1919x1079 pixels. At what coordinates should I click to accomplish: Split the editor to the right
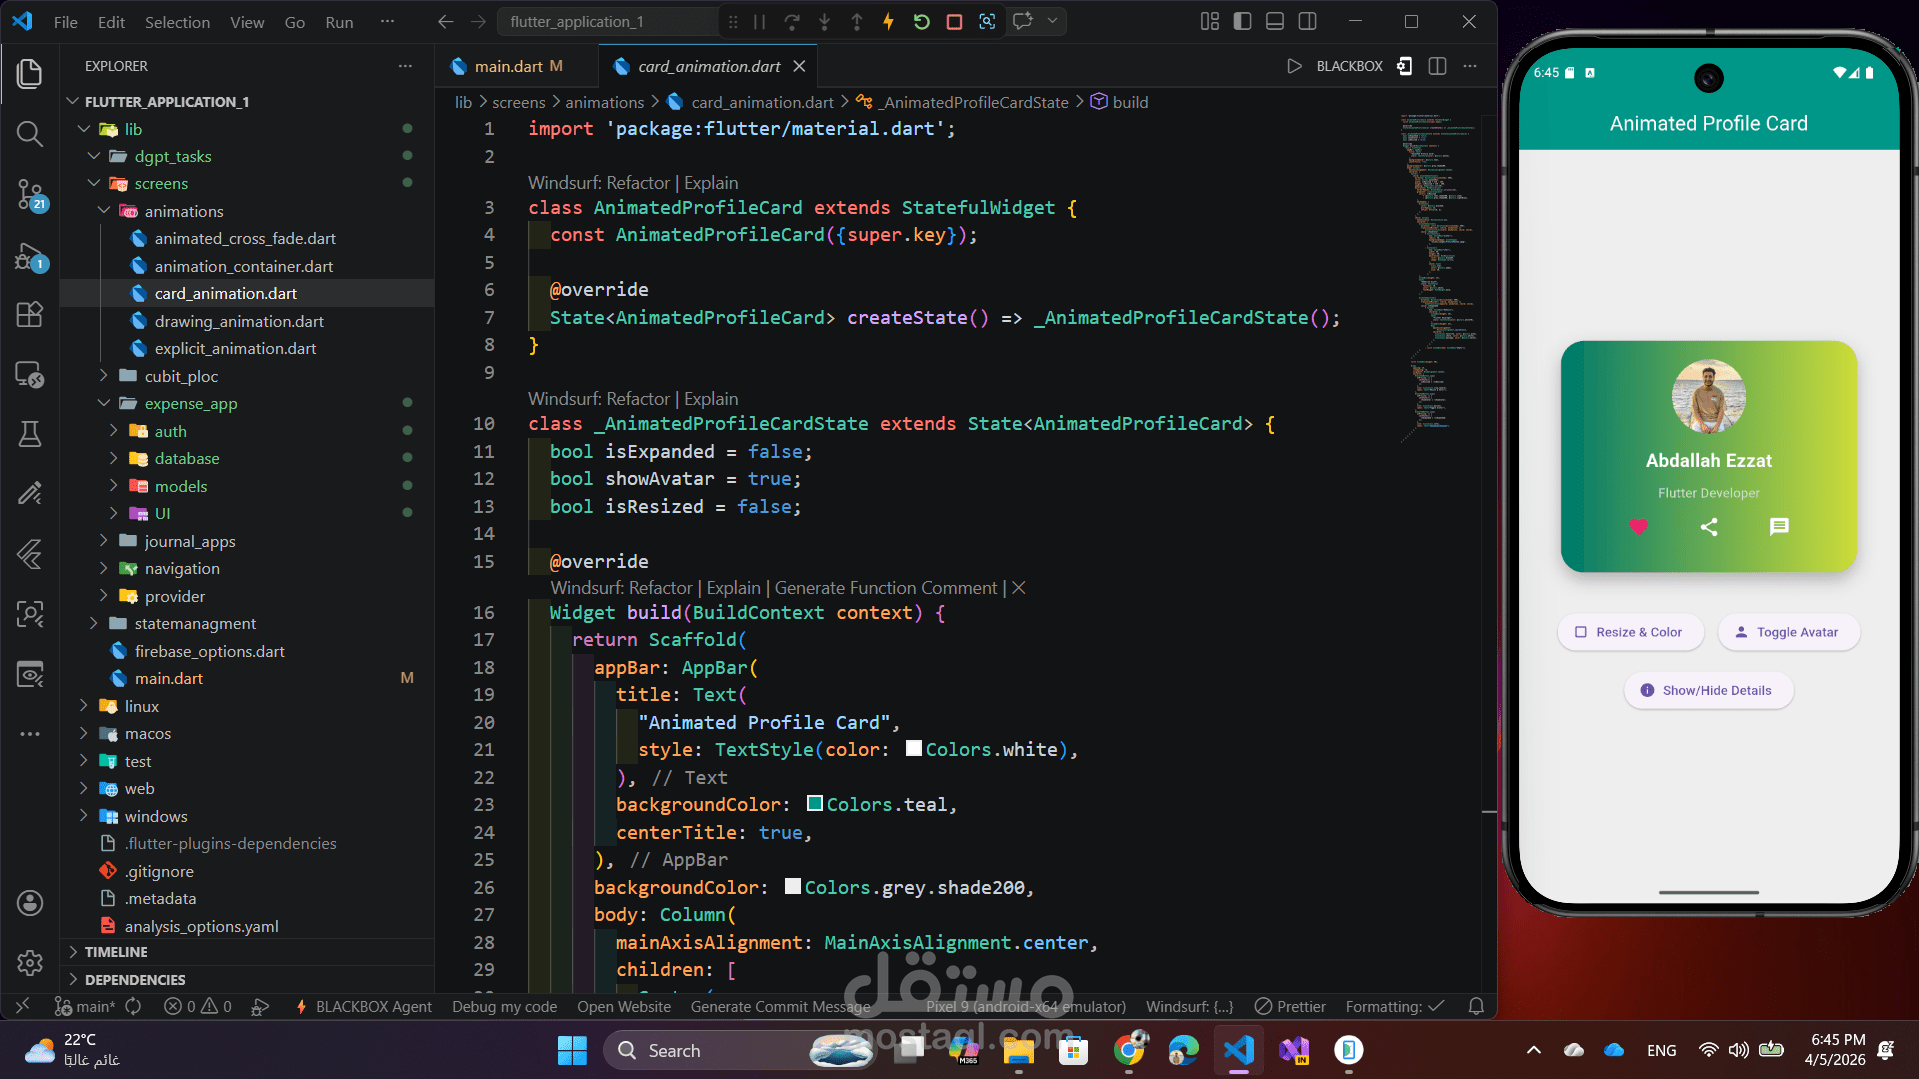1437,66
